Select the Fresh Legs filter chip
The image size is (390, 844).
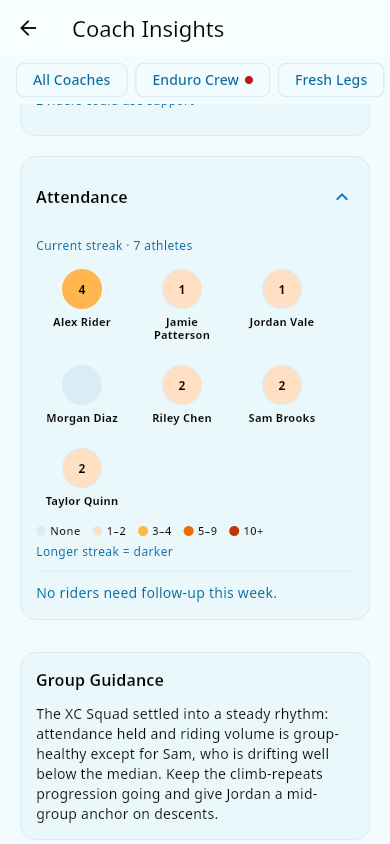(331, 80)
